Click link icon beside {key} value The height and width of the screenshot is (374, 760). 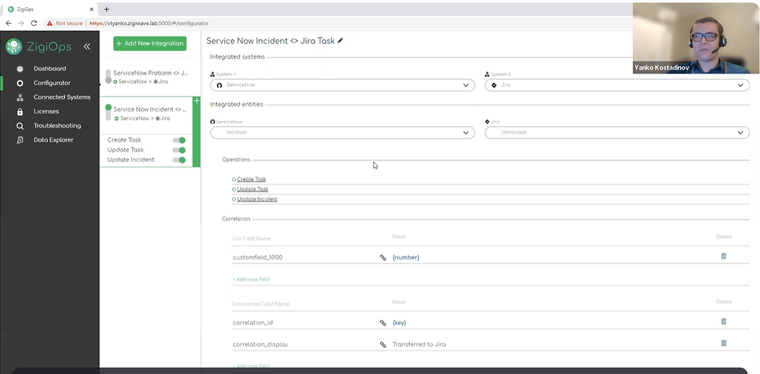[383, 323]
